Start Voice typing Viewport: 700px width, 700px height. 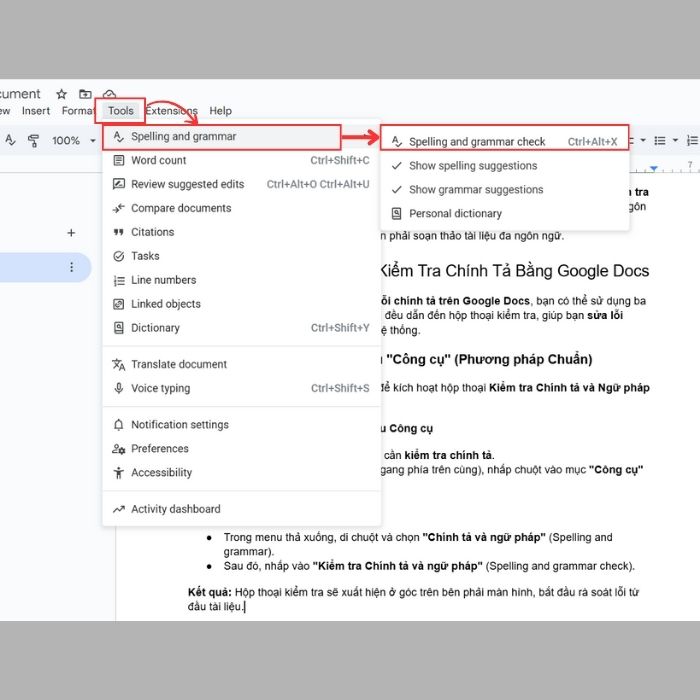pos(241,388)
